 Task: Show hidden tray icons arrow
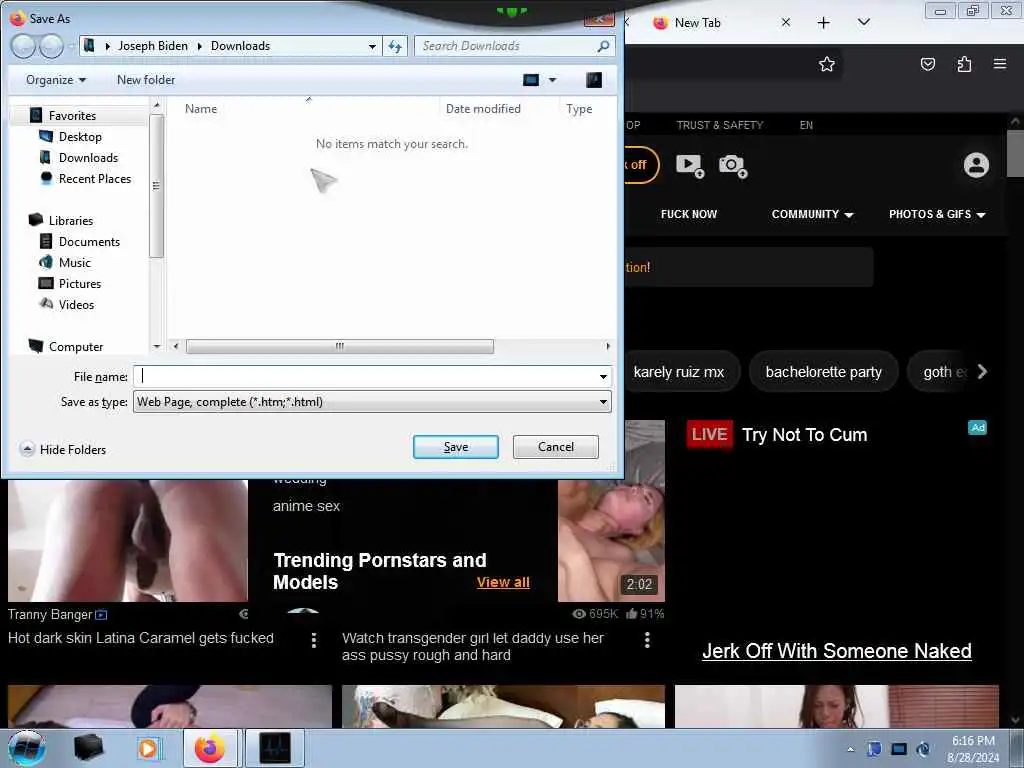click(x=850, y=749)
